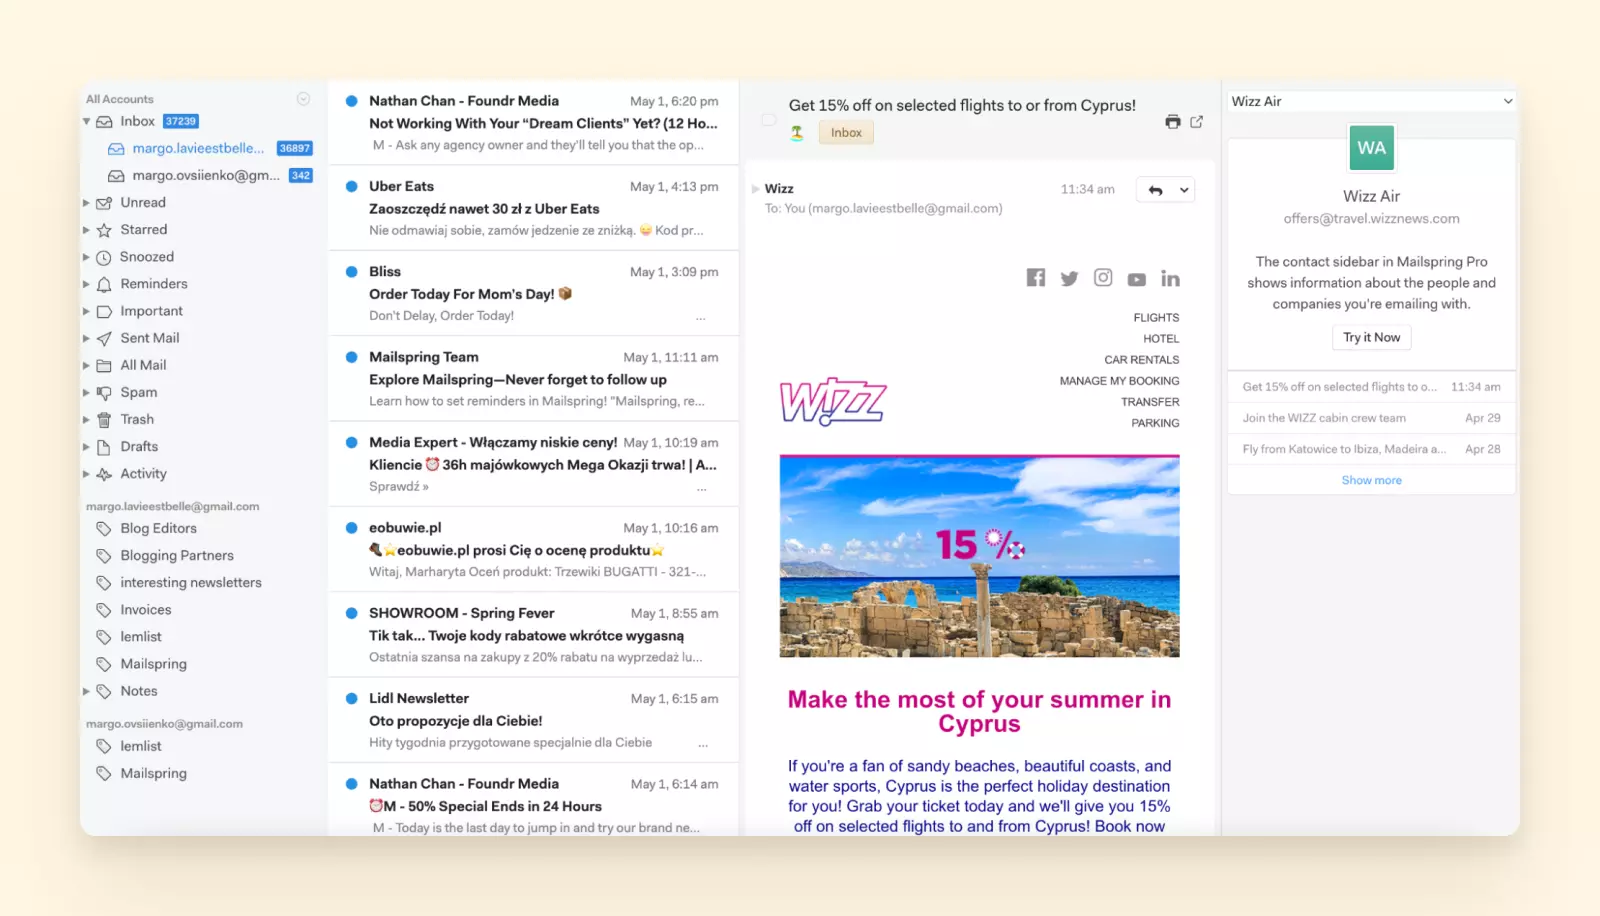1600x916 pixels.
Task: Expand Wizz sender details triangle
Action: [x=756, y=189]
